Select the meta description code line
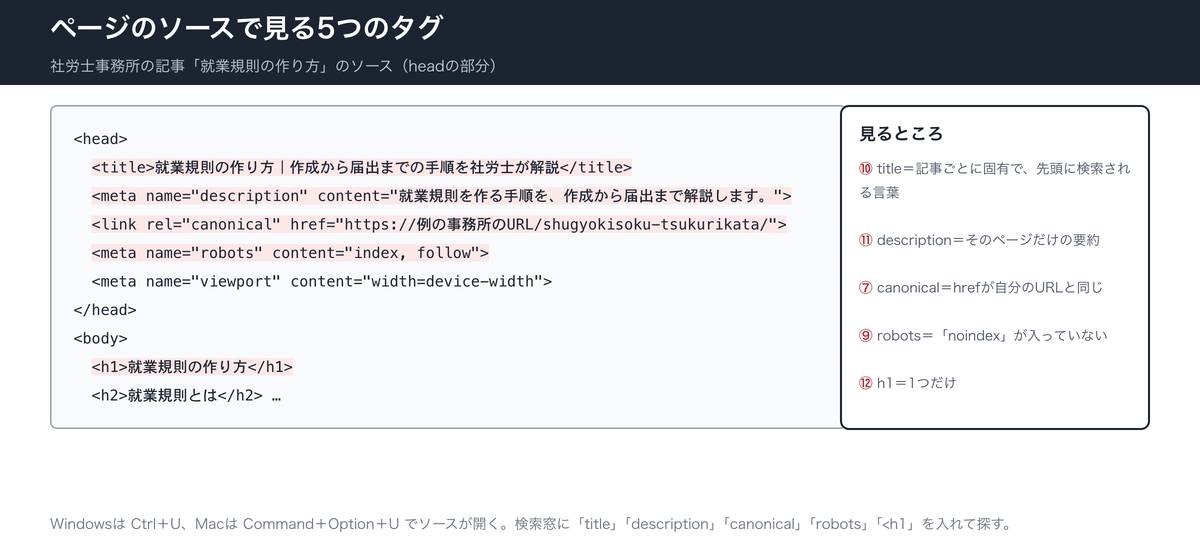This screenshot has width=1200, height=560. tap(441, 196)
